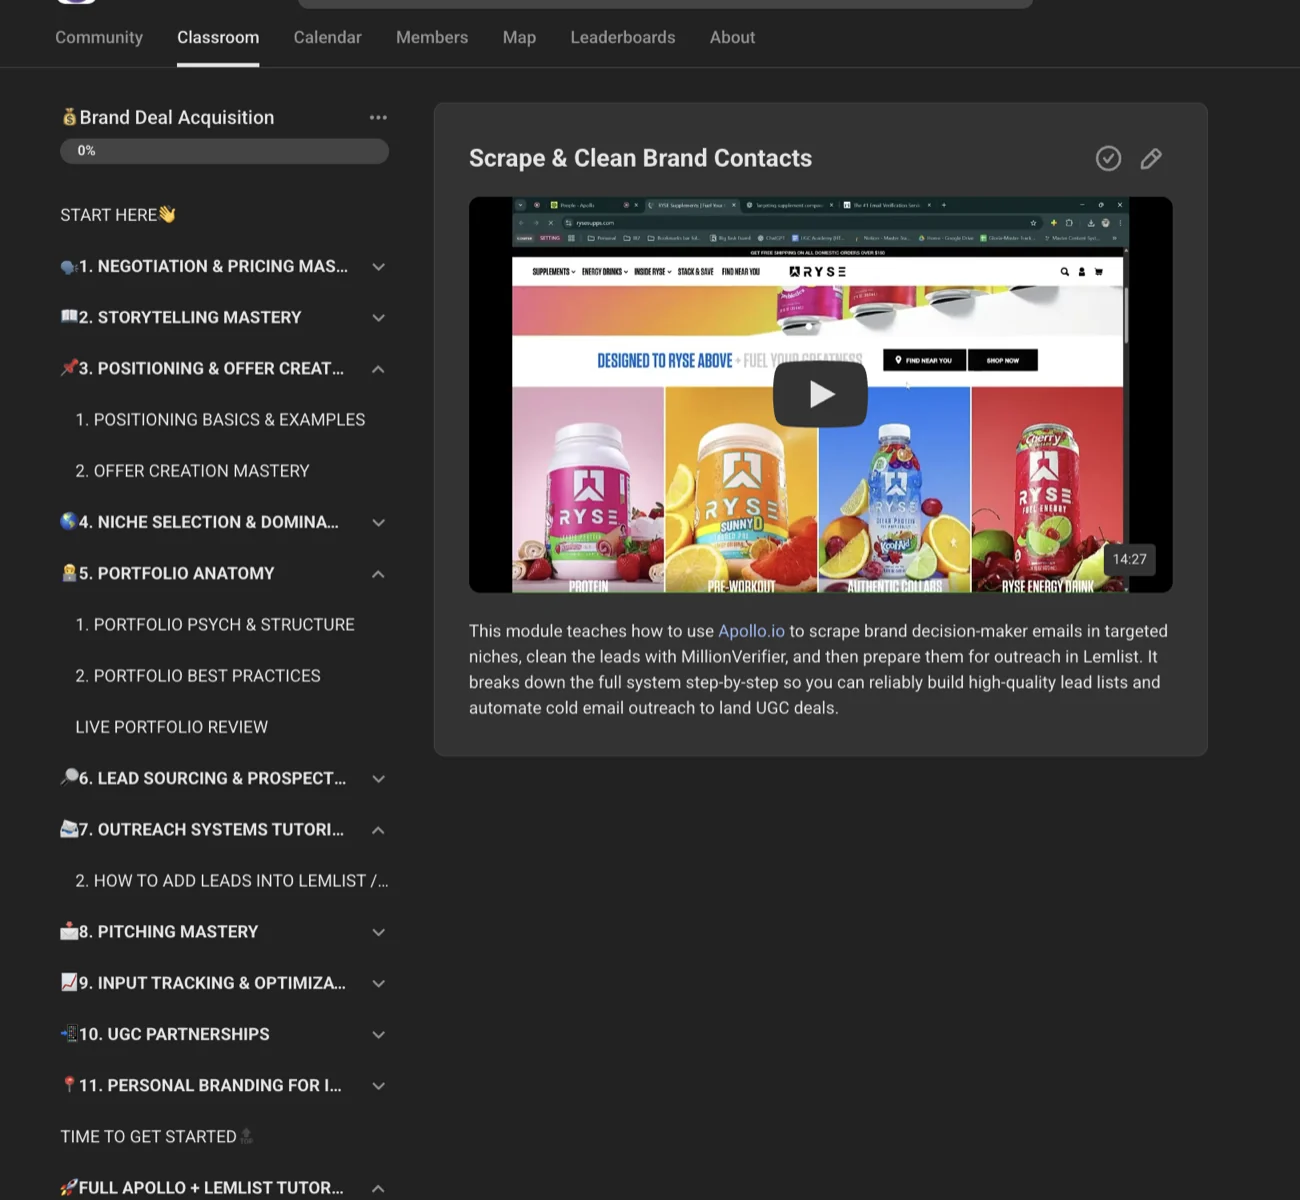Edit the lesson using the pencil icon
Screen dimensions: 1300x1200
(x=1151, y=158)
